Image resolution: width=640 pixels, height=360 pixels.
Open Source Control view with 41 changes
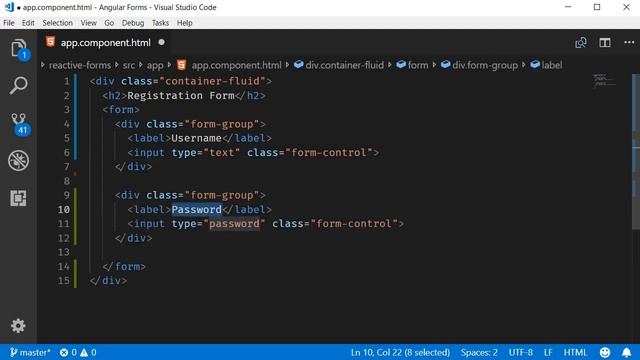[x=19, y=124]
